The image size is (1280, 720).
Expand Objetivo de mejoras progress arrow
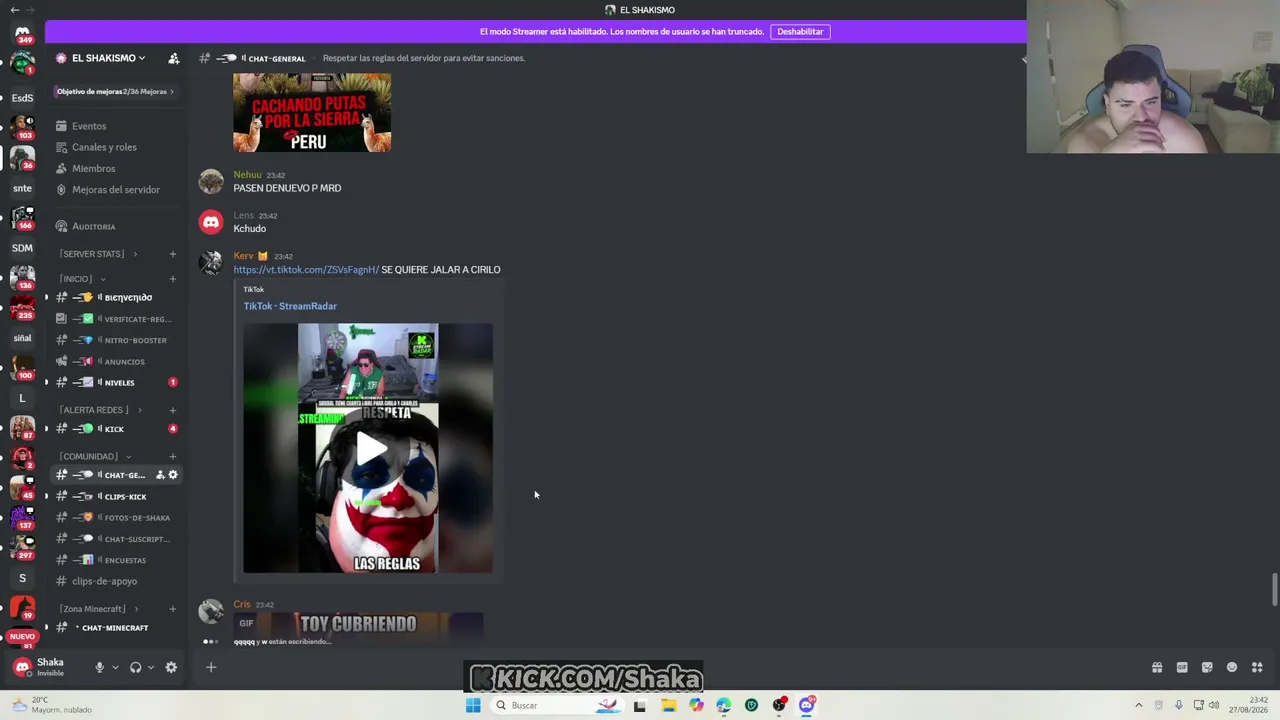pos(172,92)
